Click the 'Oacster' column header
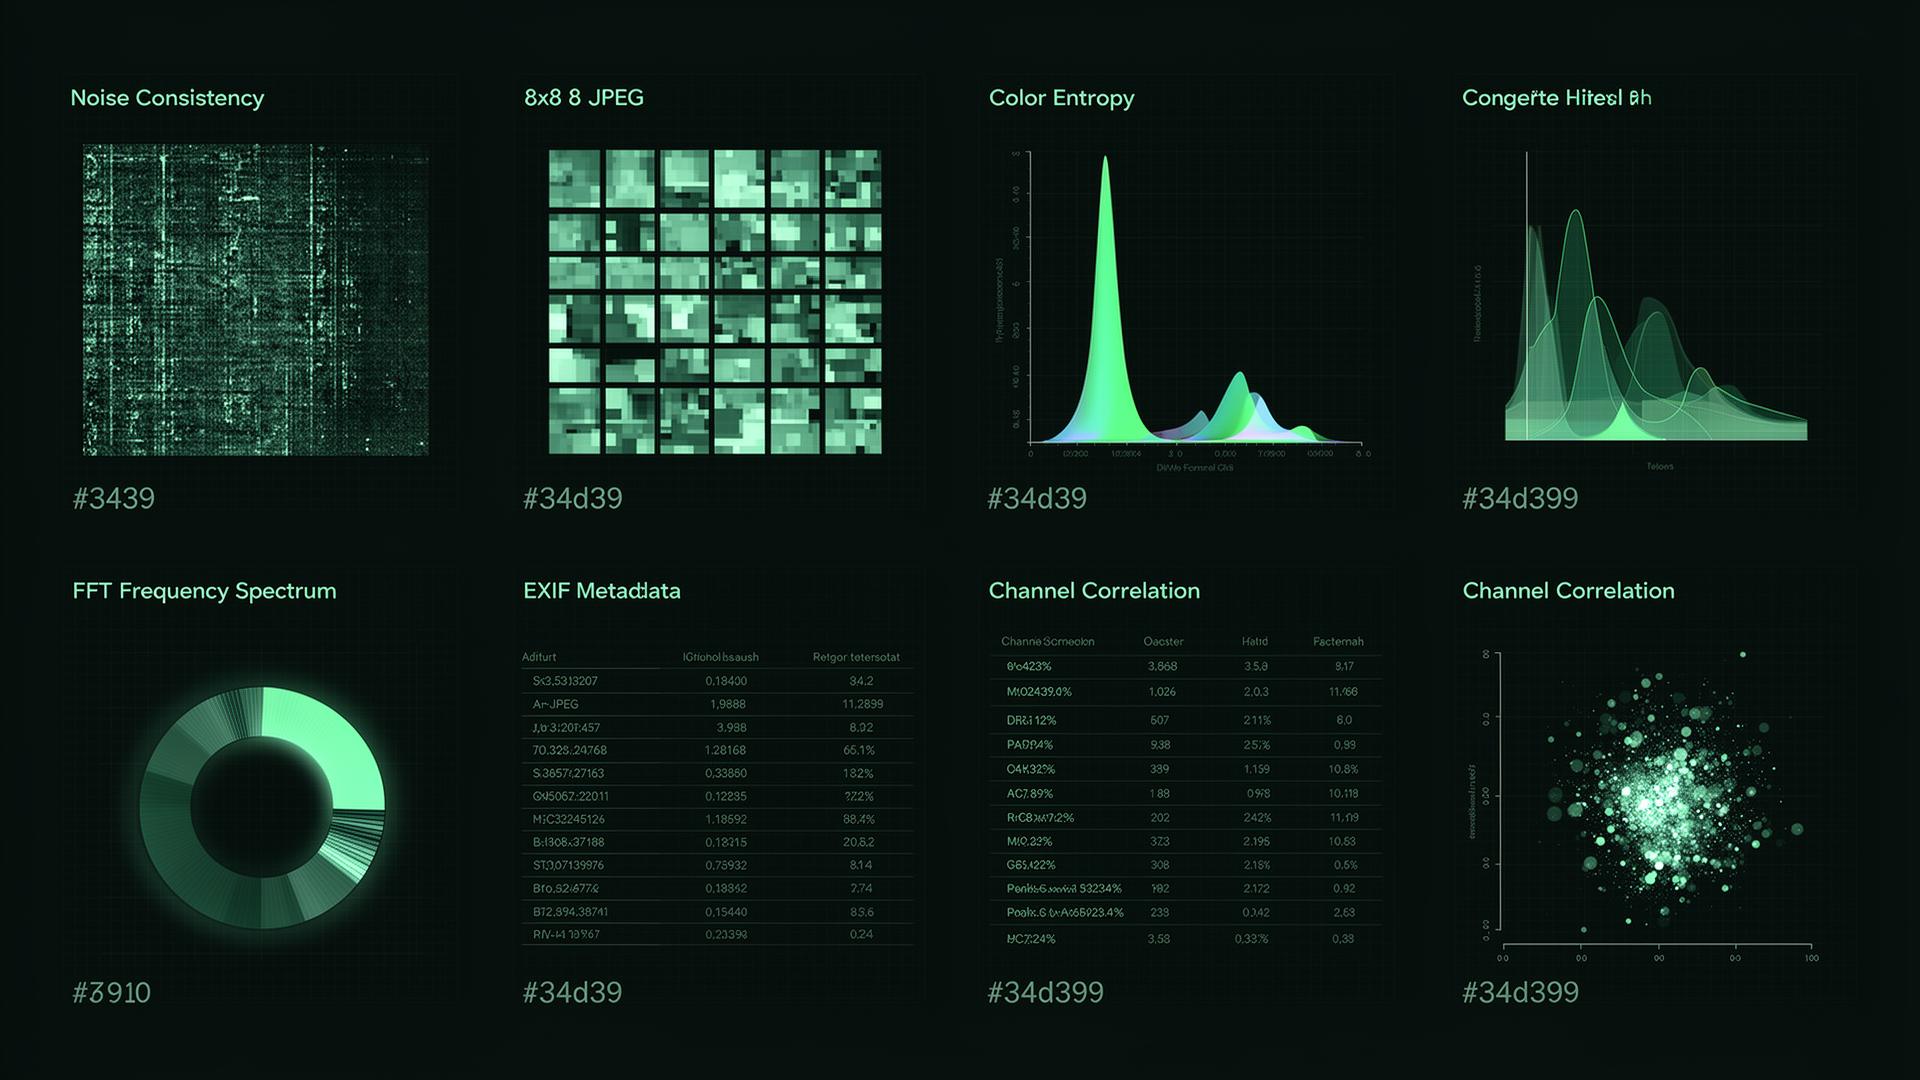 [1163, 642]
